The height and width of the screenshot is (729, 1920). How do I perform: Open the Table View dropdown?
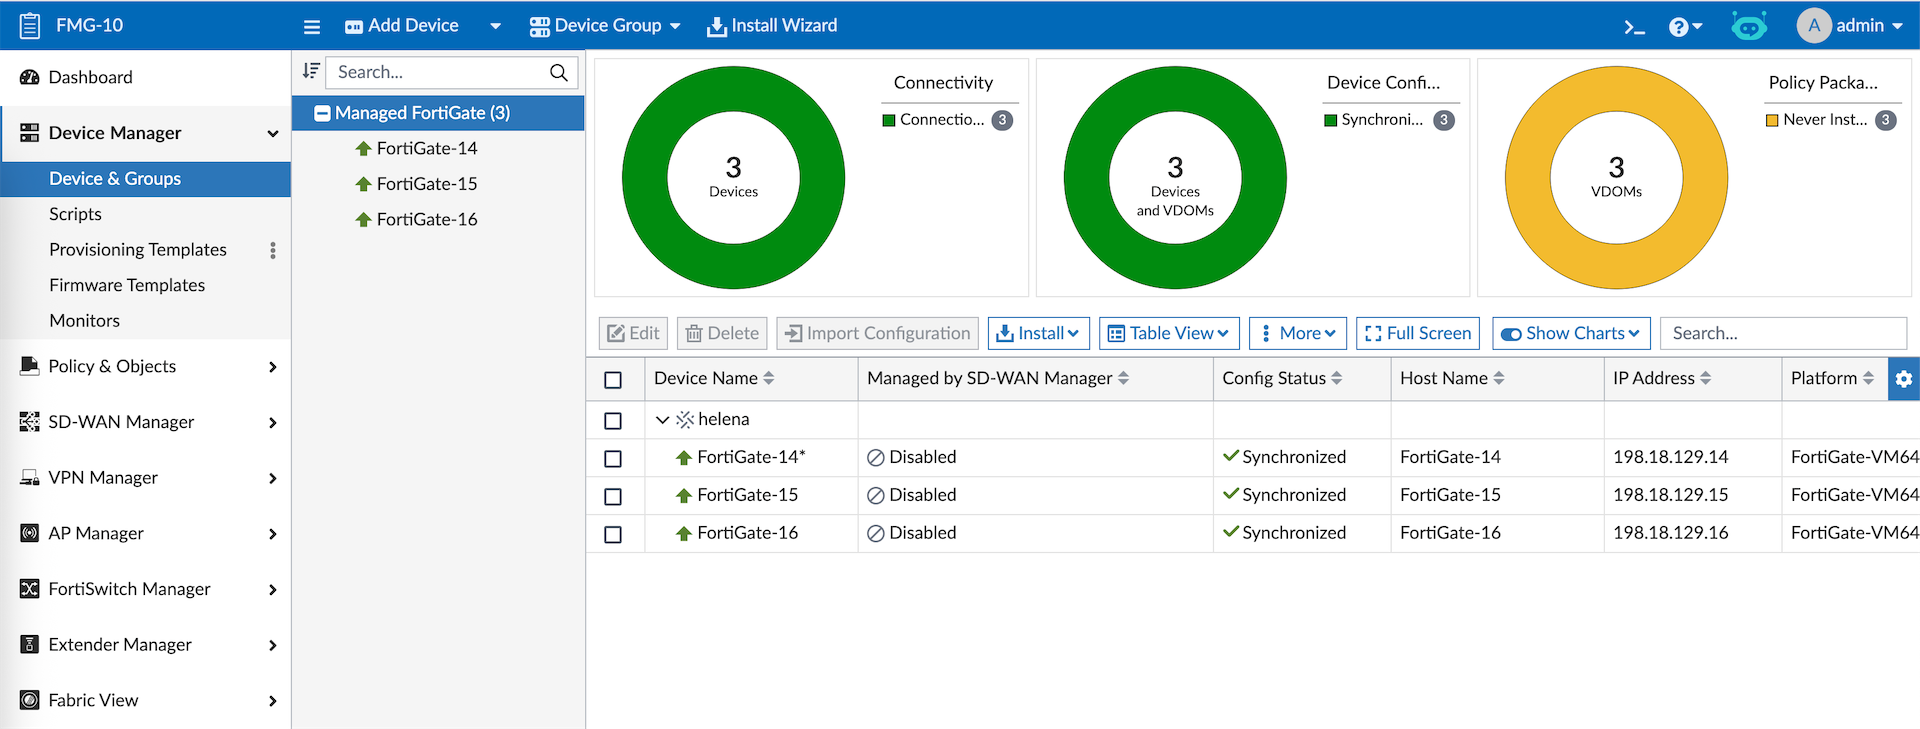coord(1169,333)
